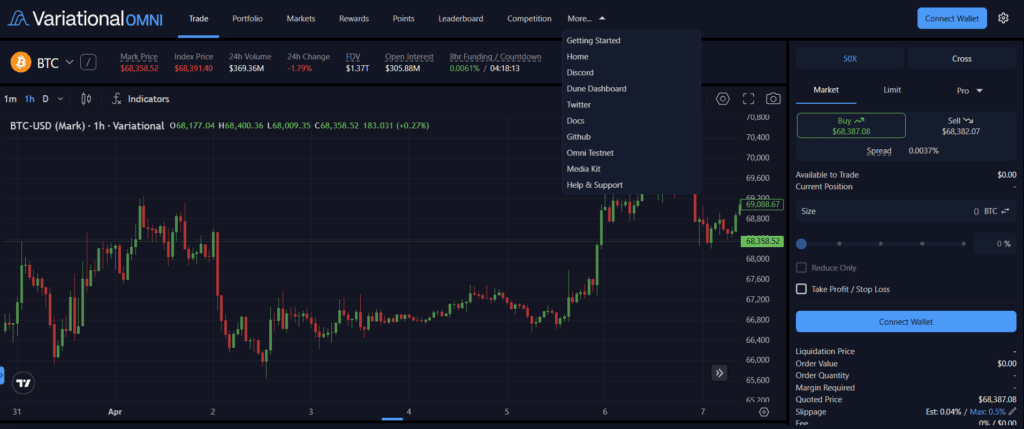Screen dimensions: 1024x429
Task: Select the 1h timeframe
Action: click(29, 99)
